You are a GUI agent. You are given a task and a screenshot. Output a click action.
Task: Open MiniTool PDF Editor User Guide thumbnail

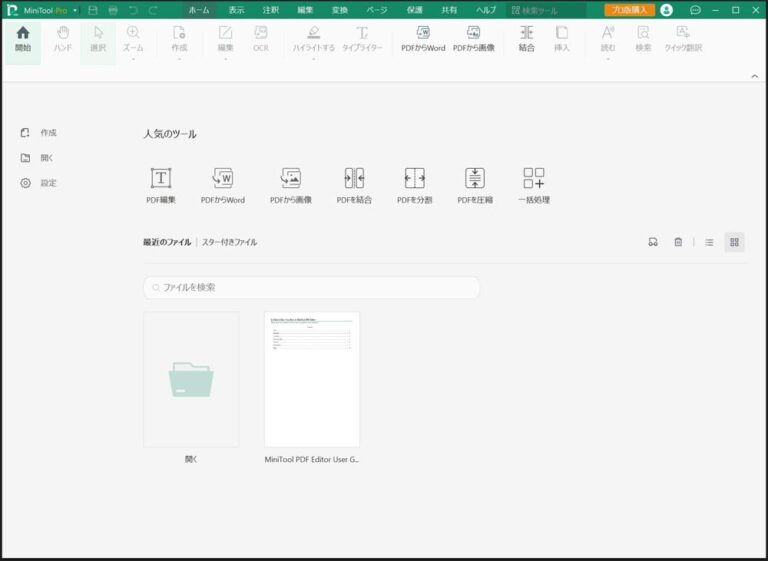coord(311,379)
